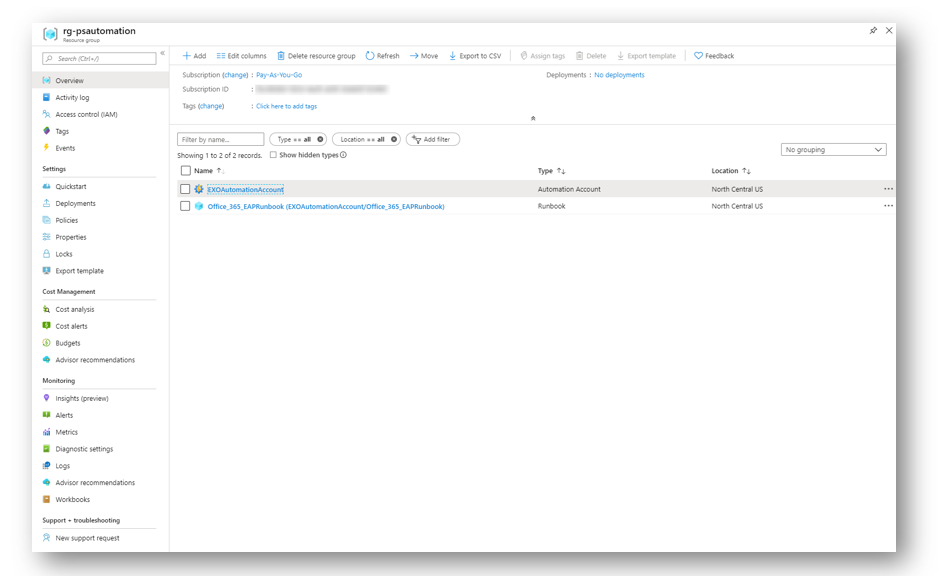Click the pin blade icon
Viewport: 941px width, 576px height.
[873, 31]
